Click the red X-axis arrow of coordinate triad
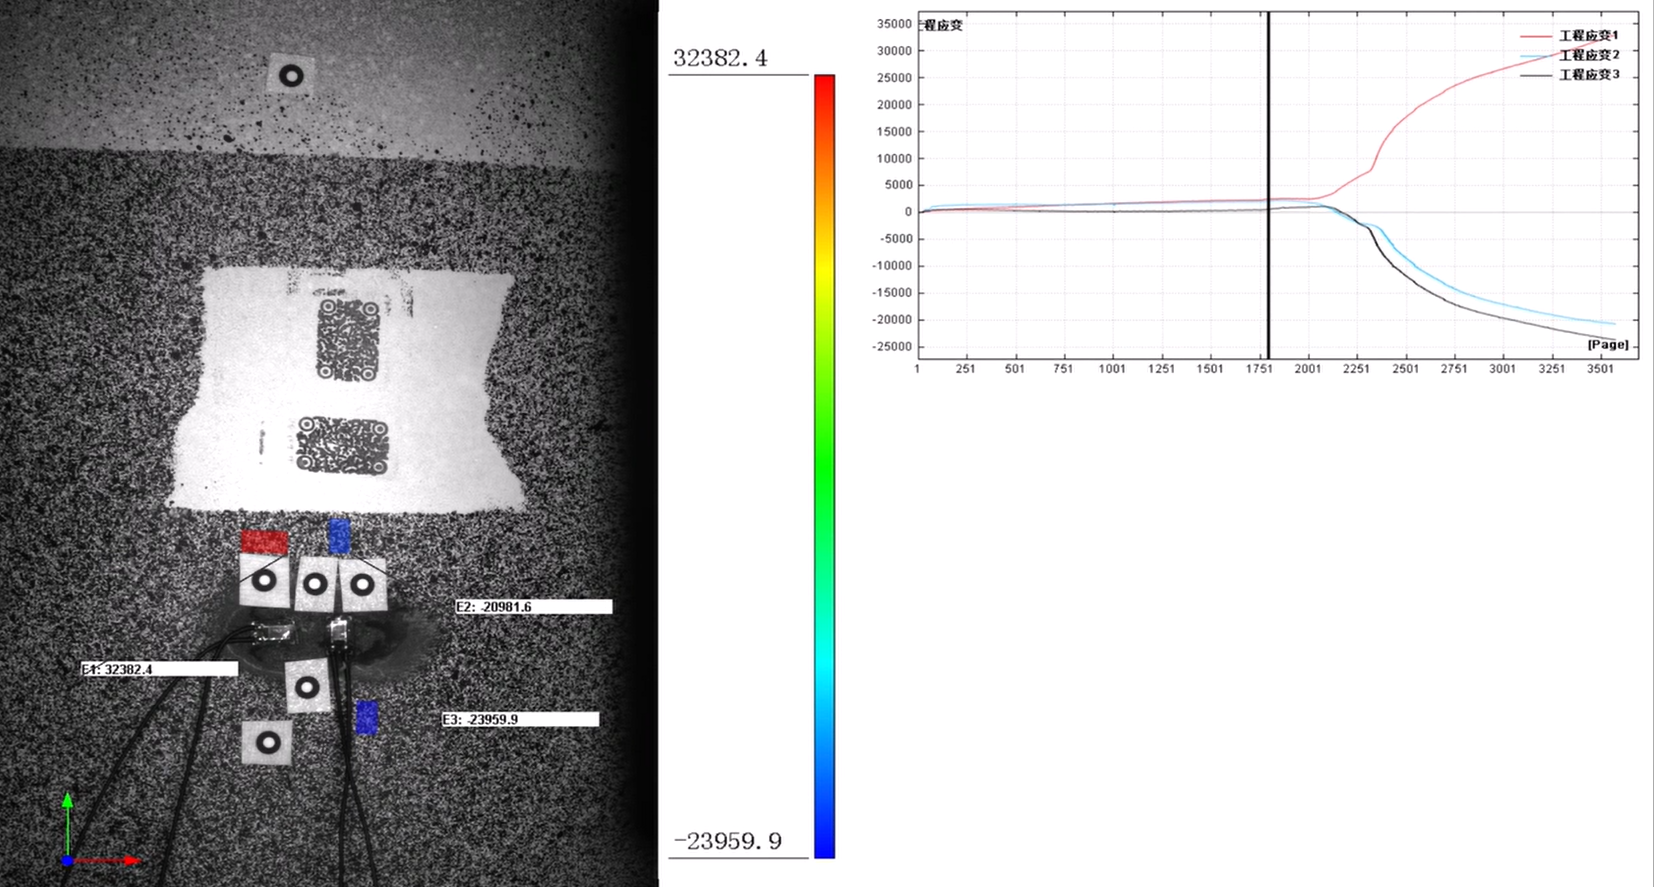Viewport: 1654px width, 887px height. coord(115,860)
